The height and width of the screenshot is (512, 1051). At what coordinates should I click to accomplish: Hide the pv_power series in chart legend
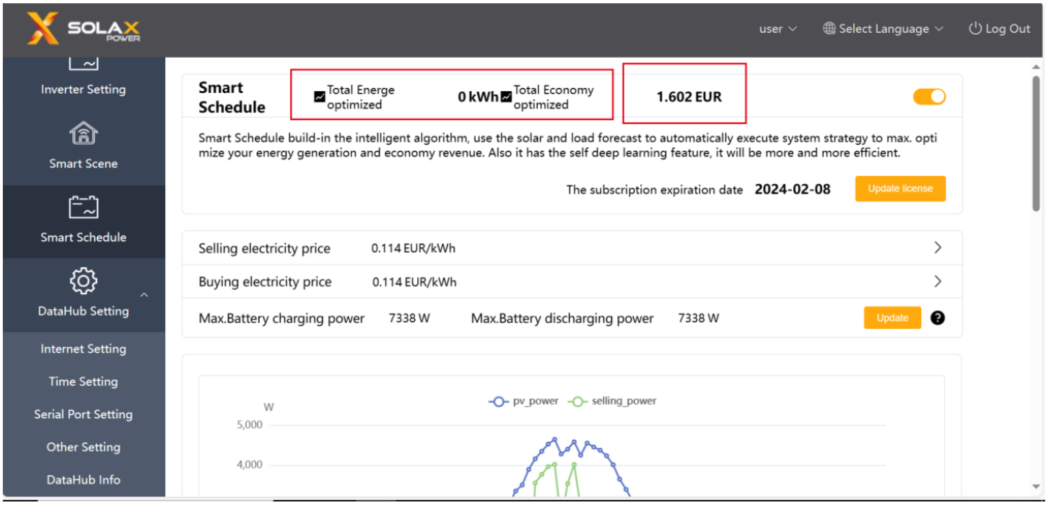[x=522, y=401]
